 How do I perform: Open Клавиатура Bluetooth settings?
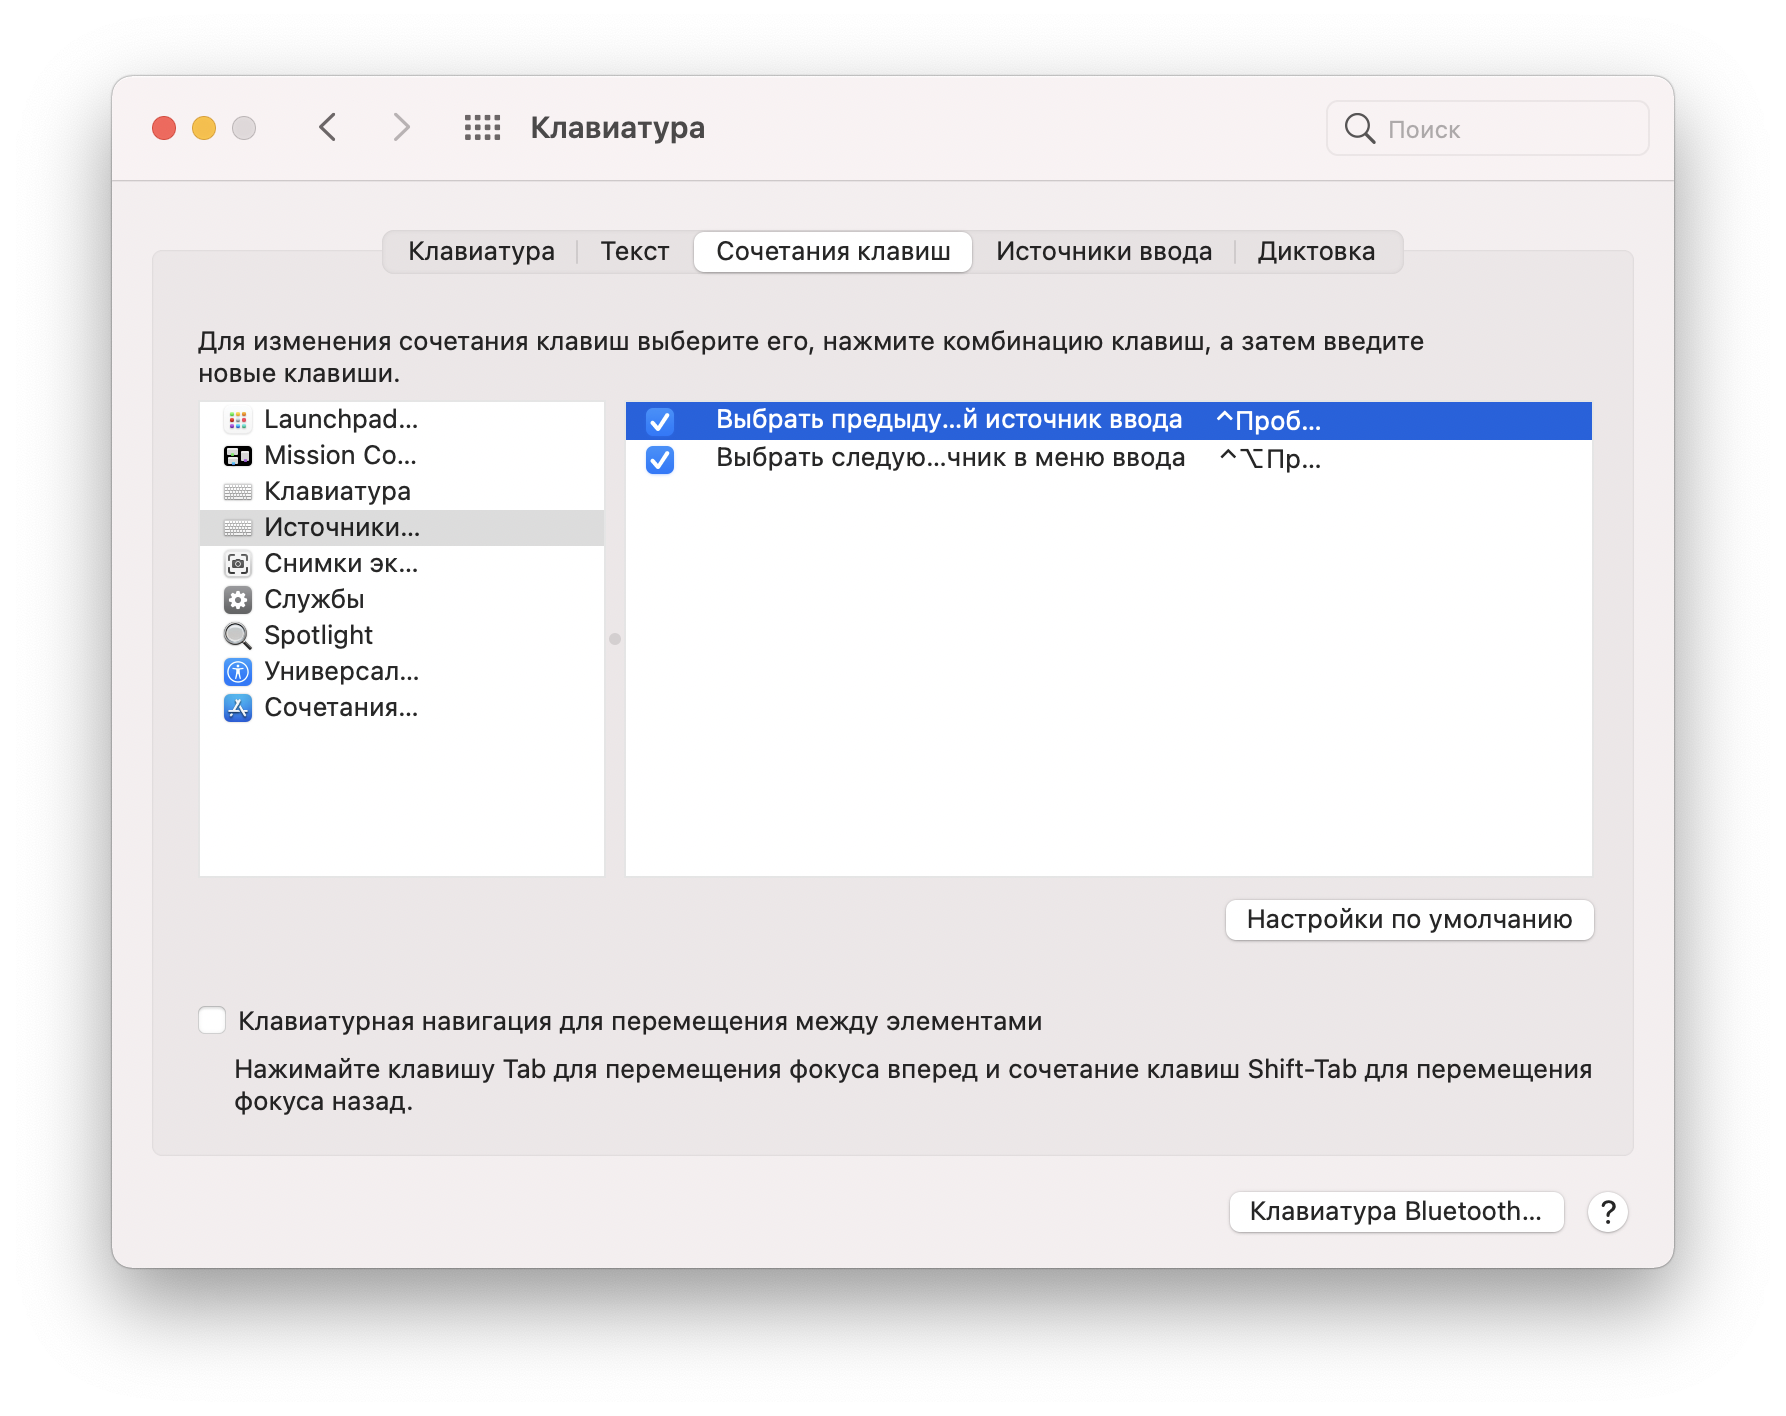[x=1396, y=1212]
